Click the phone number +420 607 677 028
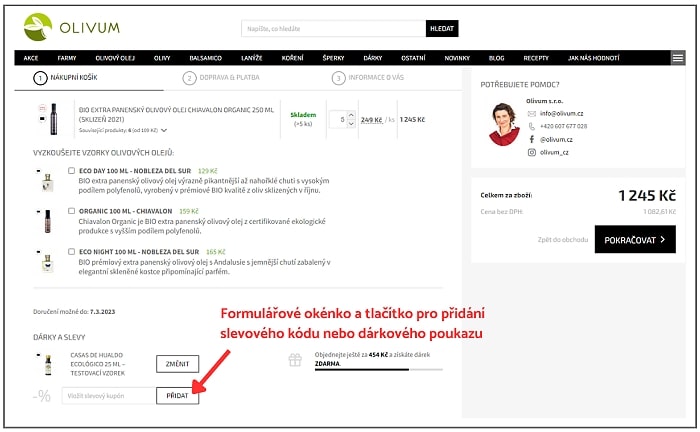Screen dimensions: 700x432 (x=563, y=126)
